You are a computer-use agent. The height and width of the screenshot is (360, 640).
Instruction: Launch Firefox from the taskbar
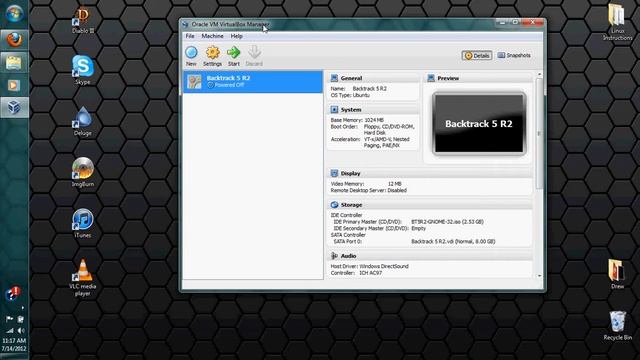(14, 40)
